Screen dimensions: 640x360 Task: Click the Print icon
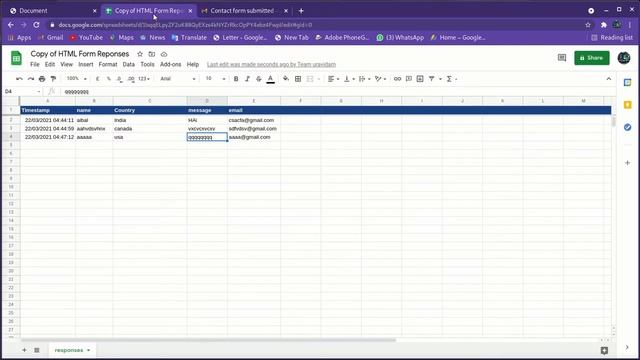tap(42, 79)
